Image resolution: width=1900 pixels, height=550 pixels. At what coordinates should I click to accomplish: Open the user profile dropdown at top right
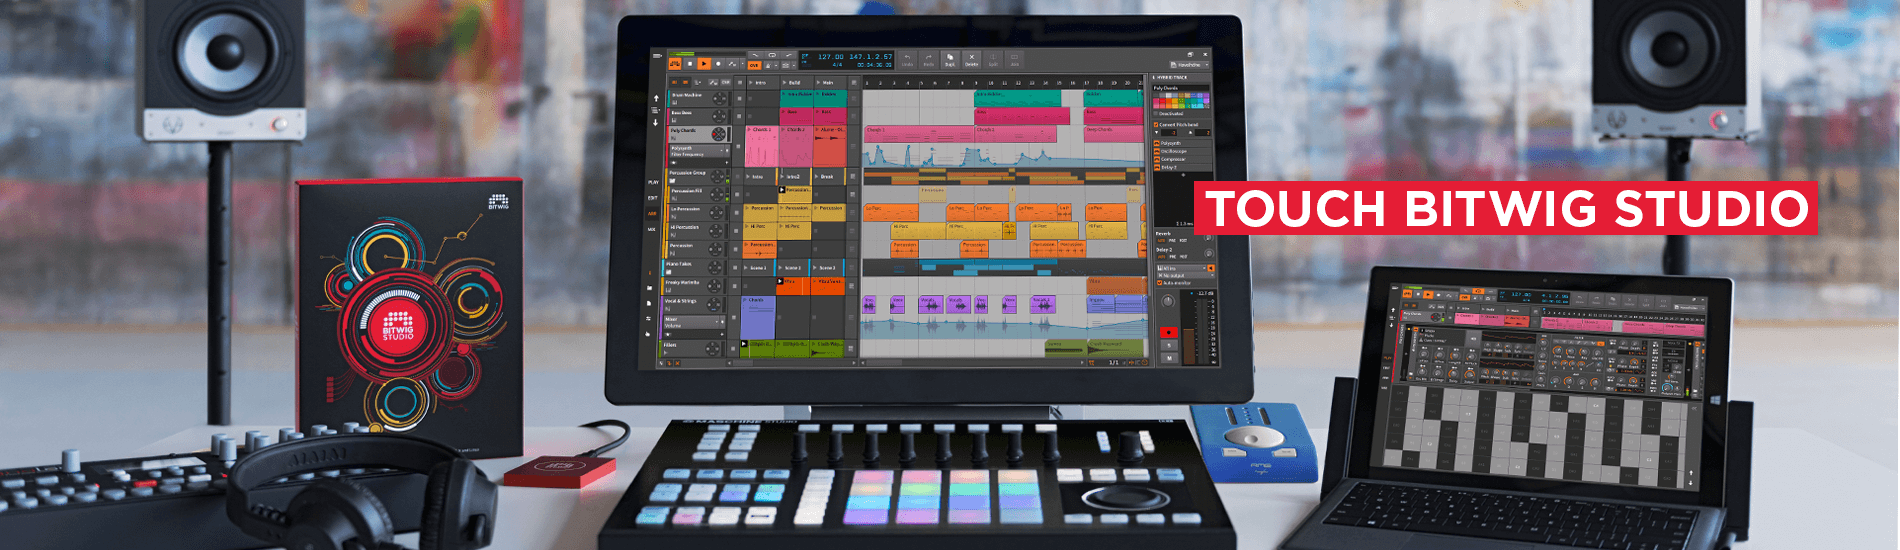(x=1189, y=65)
